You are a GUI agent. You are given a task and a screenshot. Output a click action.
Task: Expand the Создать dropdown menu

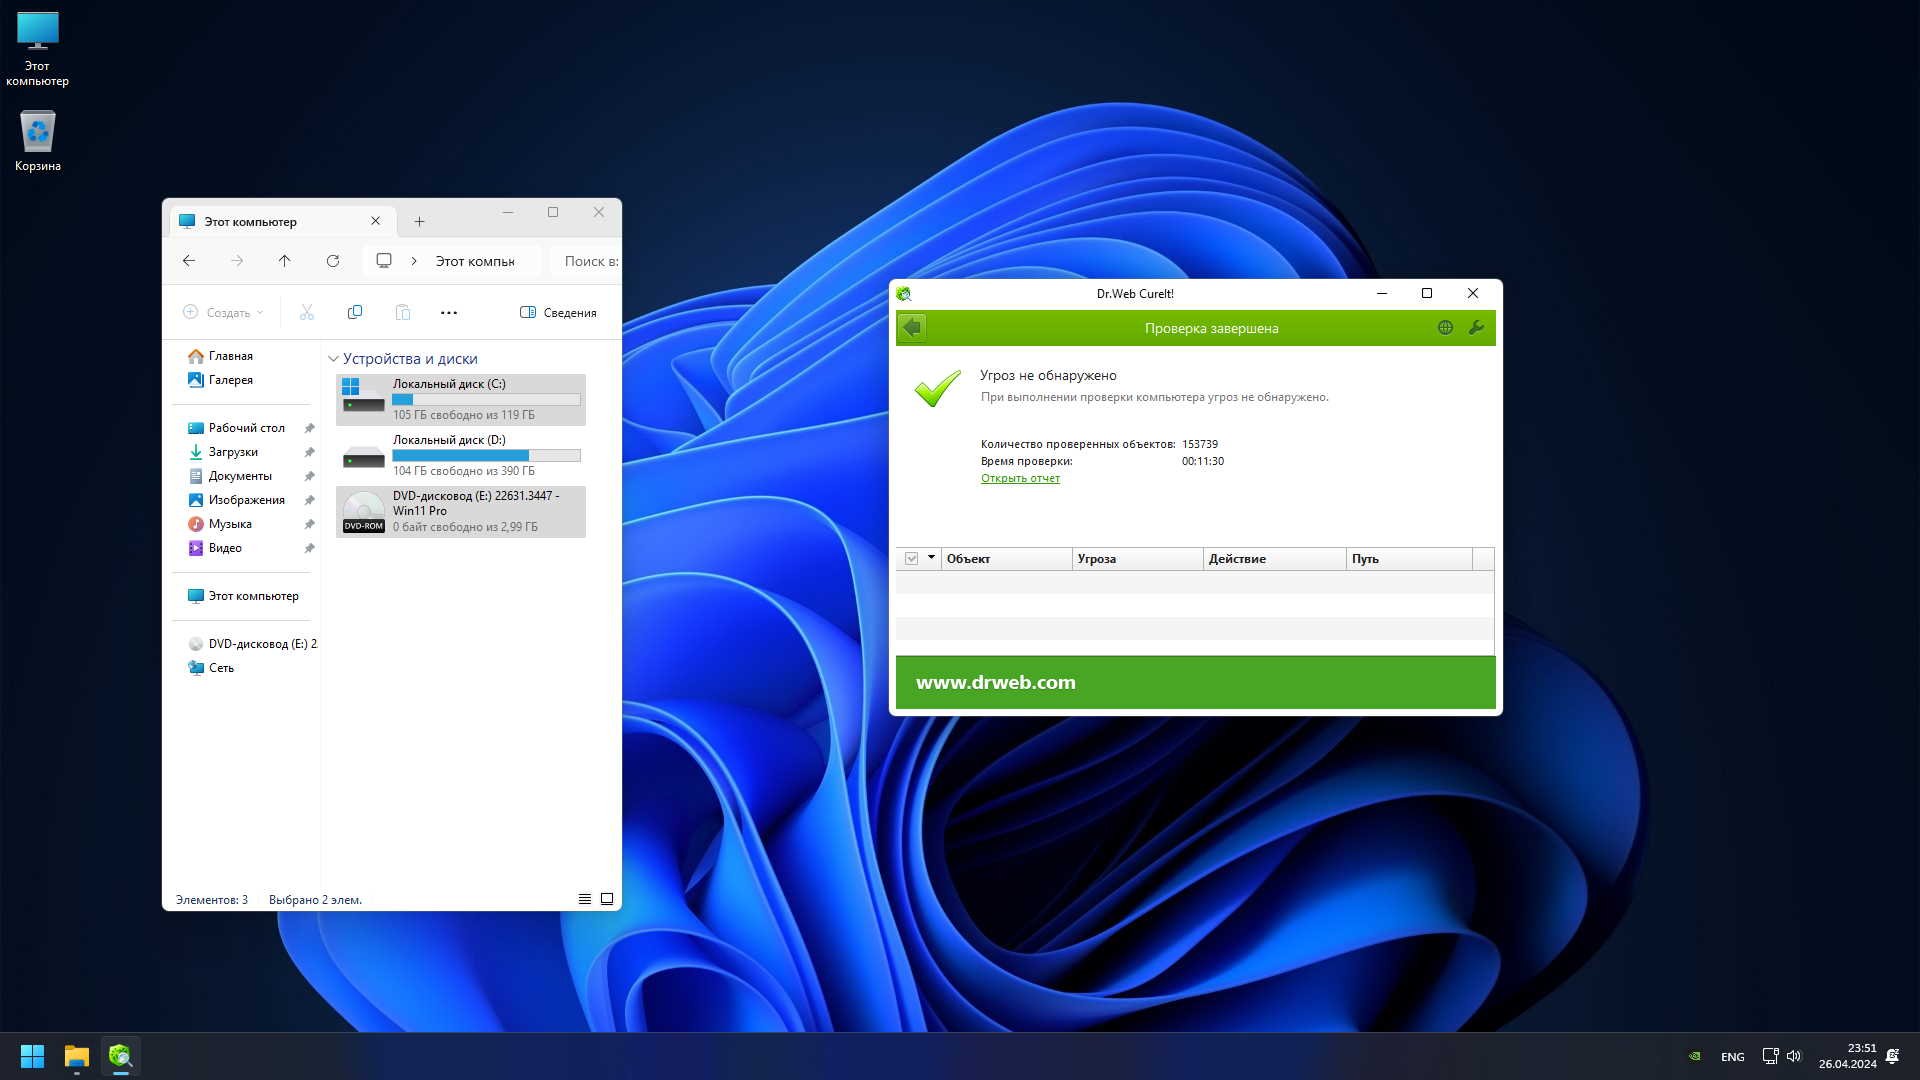click(224, 313)
